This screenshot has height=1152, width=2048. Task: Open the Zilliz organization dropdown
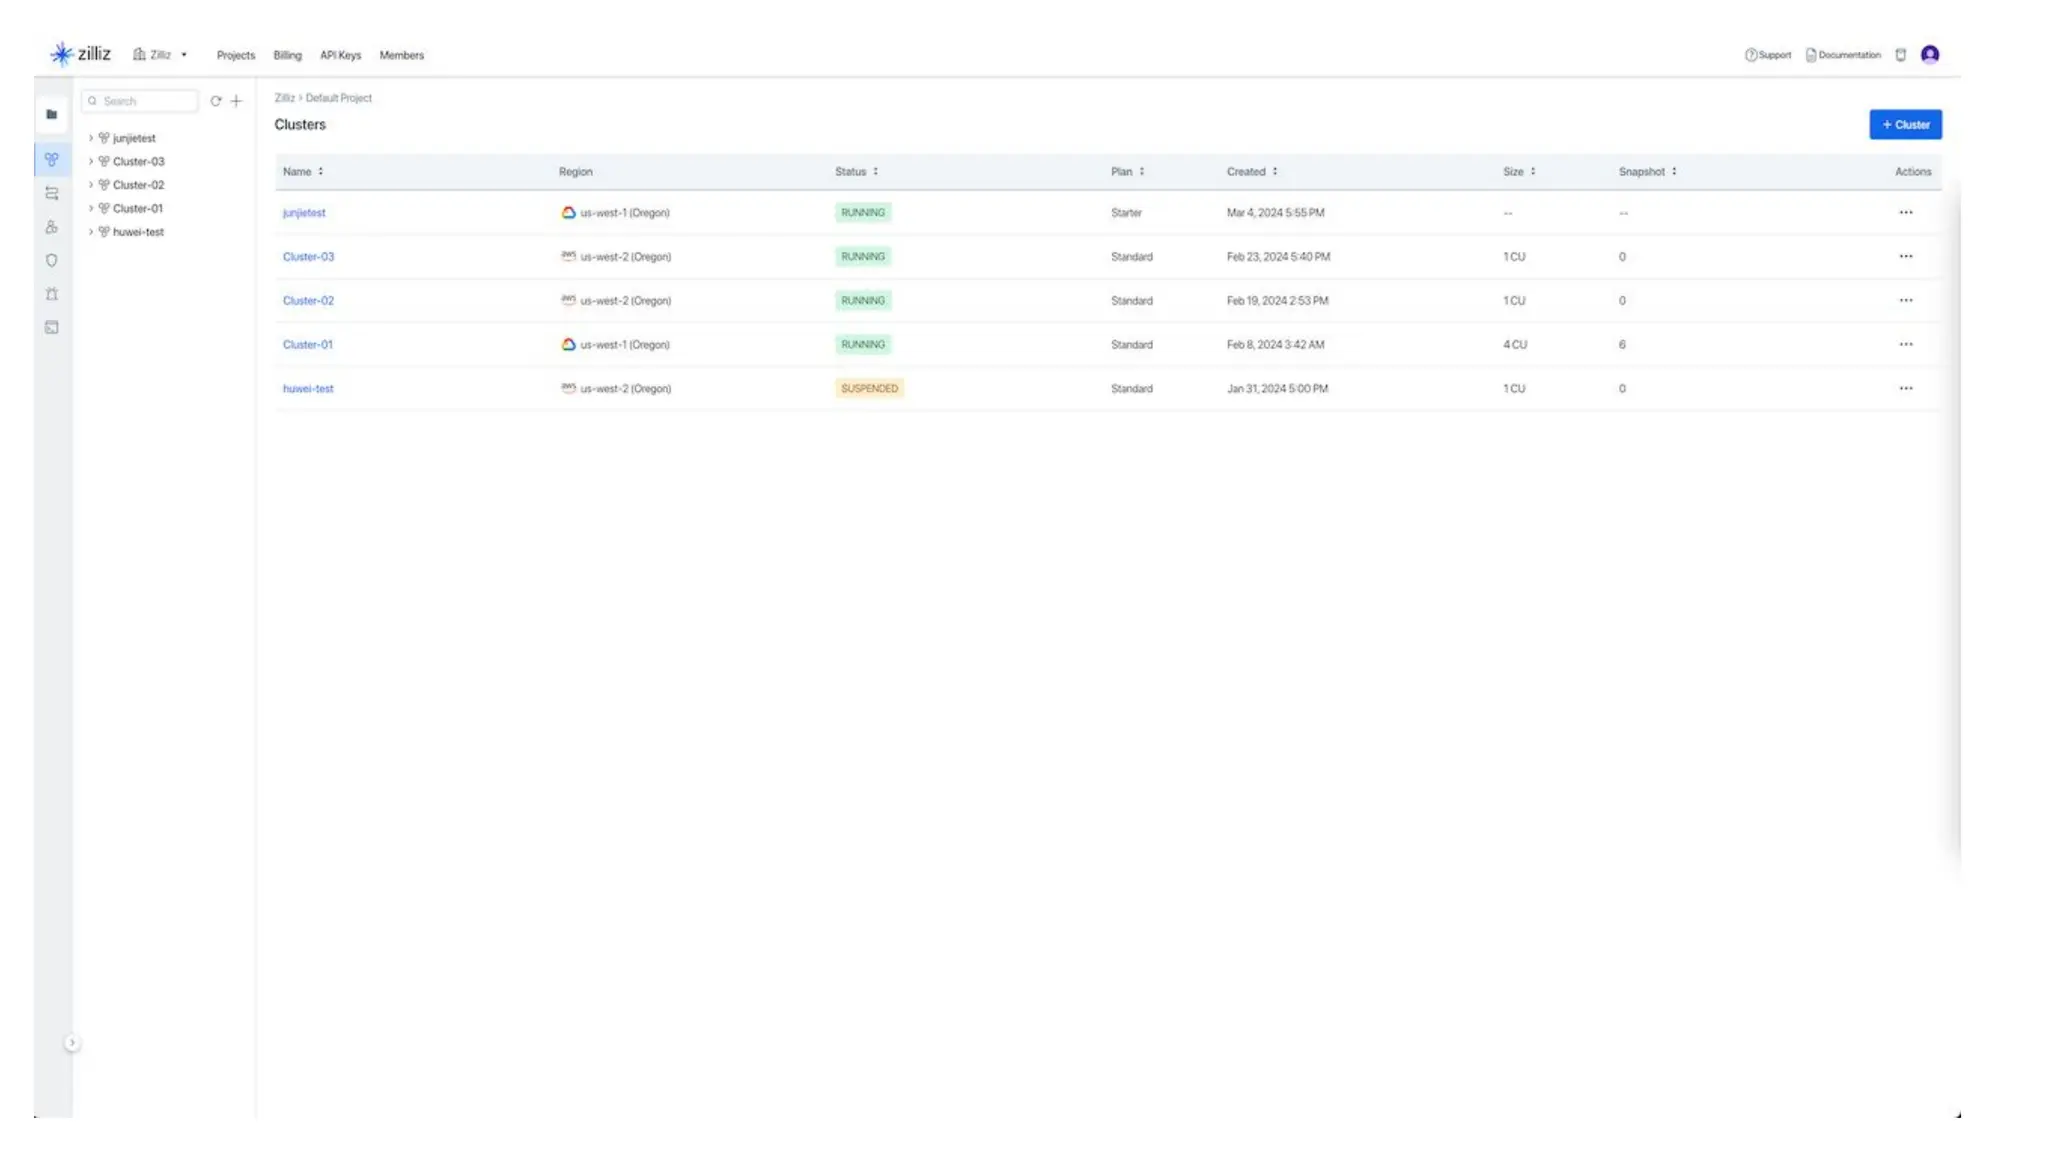[161, 55]
